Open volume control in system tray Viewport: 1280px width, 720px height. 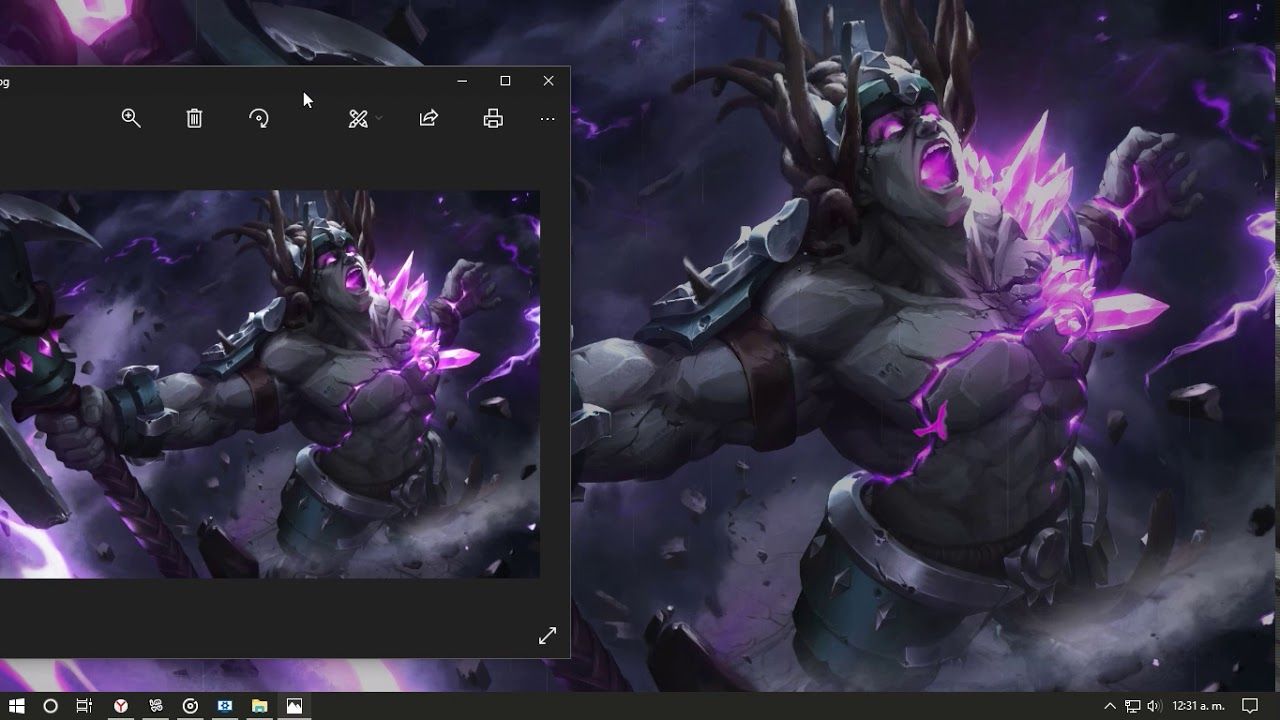tap(1154, 706)
